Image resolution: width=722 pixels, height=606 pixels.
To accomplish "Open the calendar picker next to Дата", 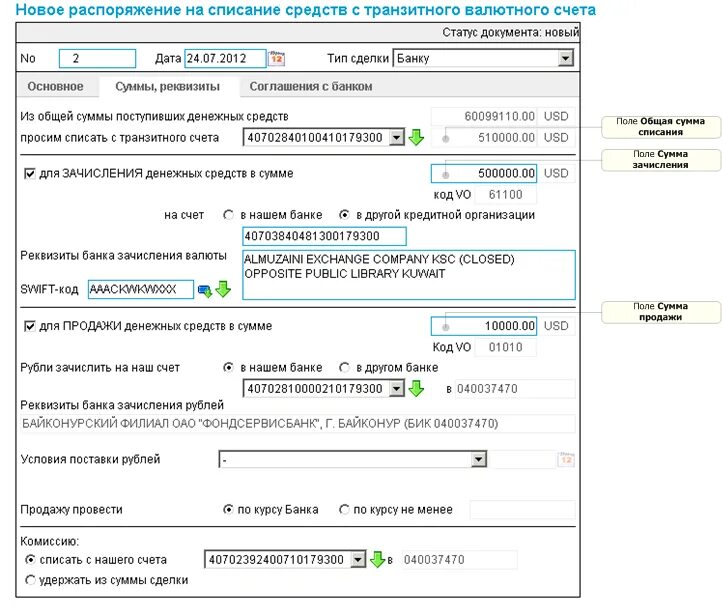I will pos(276,58).
